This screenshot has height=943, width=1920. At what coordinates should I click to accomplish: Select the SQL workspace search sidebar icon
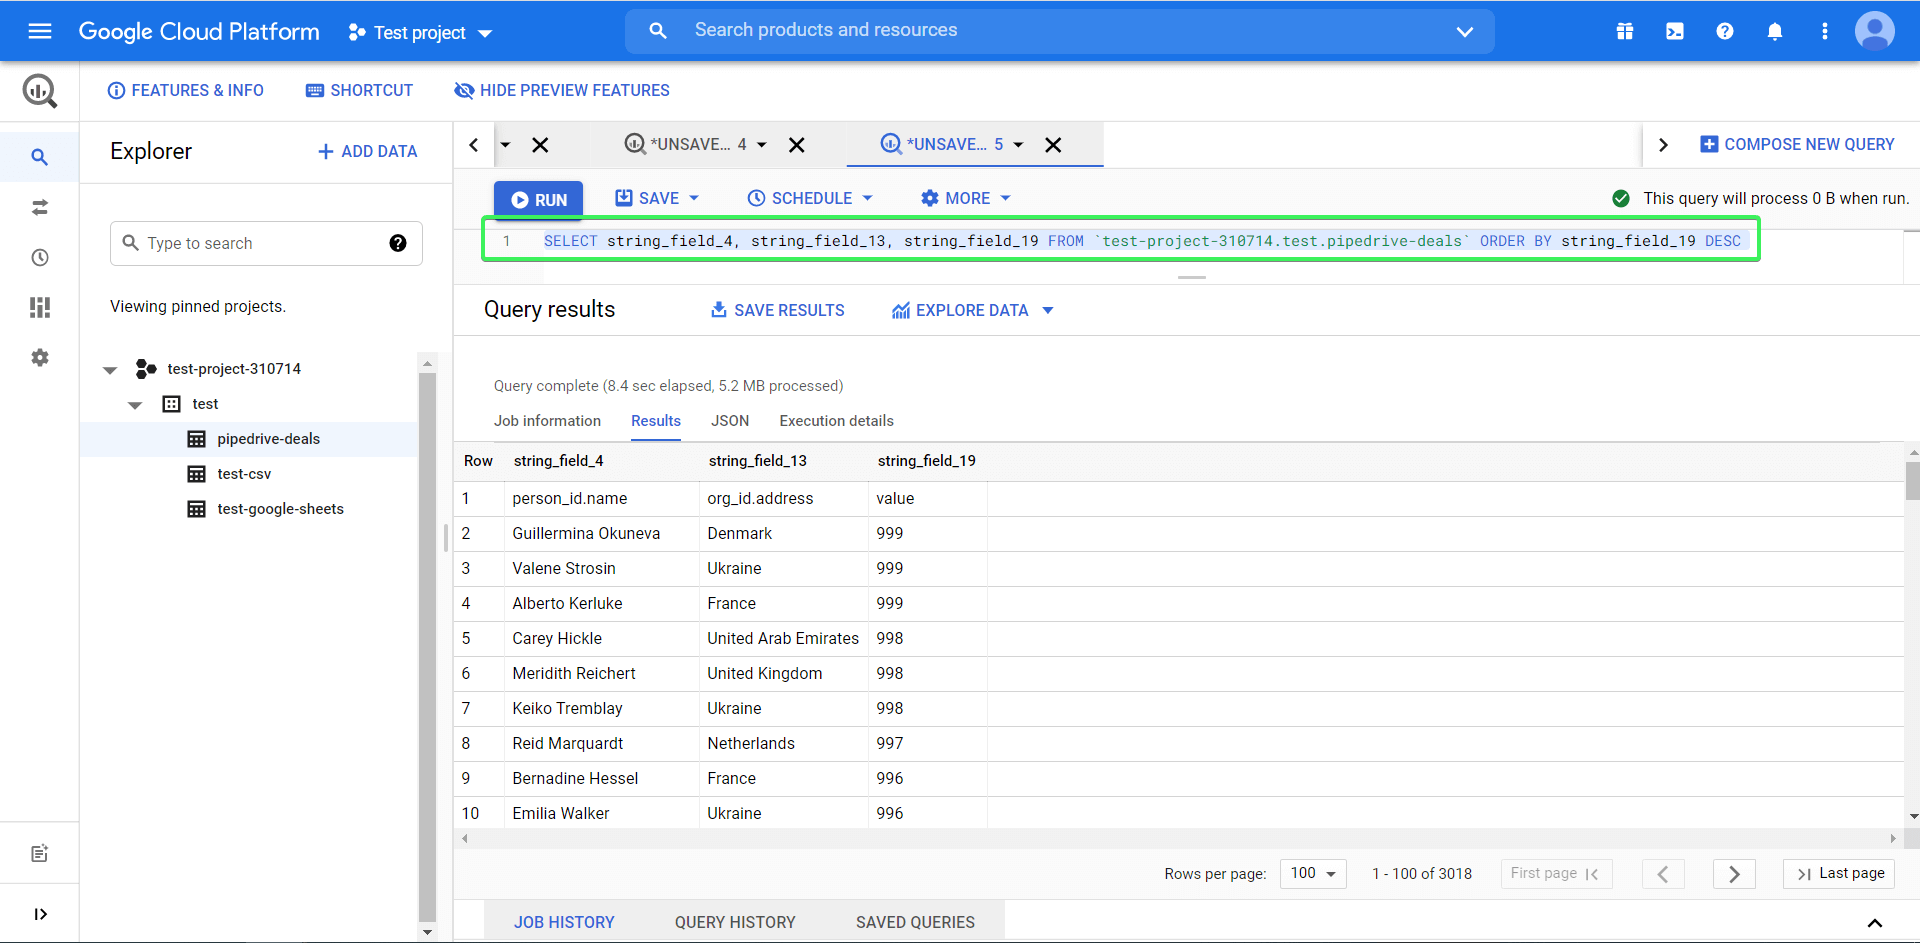click(x=40, y=157)
